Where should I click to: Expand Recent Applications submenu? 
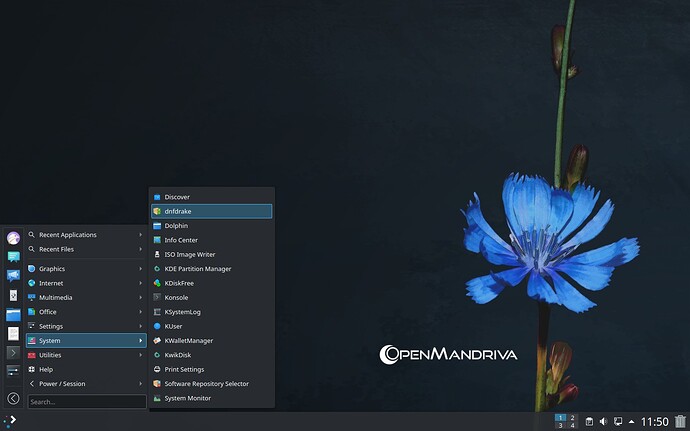(86, 235)
